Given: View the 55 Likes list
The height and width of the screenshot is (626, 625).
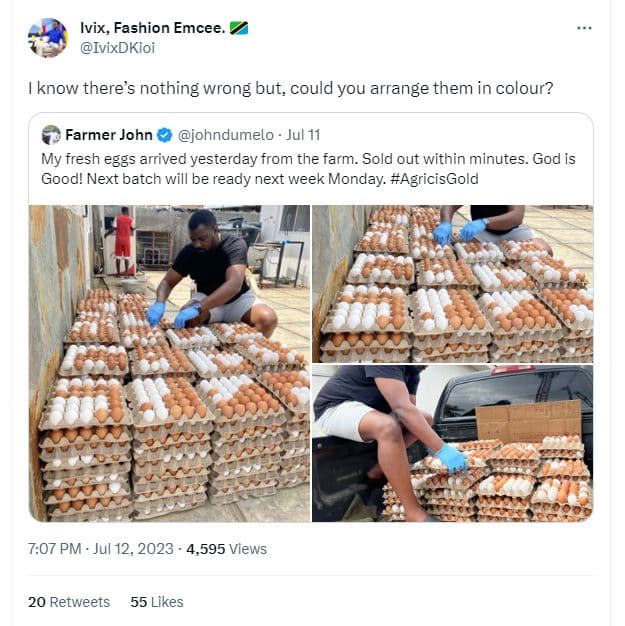Looking at the screenshot, I should point(157,601).
